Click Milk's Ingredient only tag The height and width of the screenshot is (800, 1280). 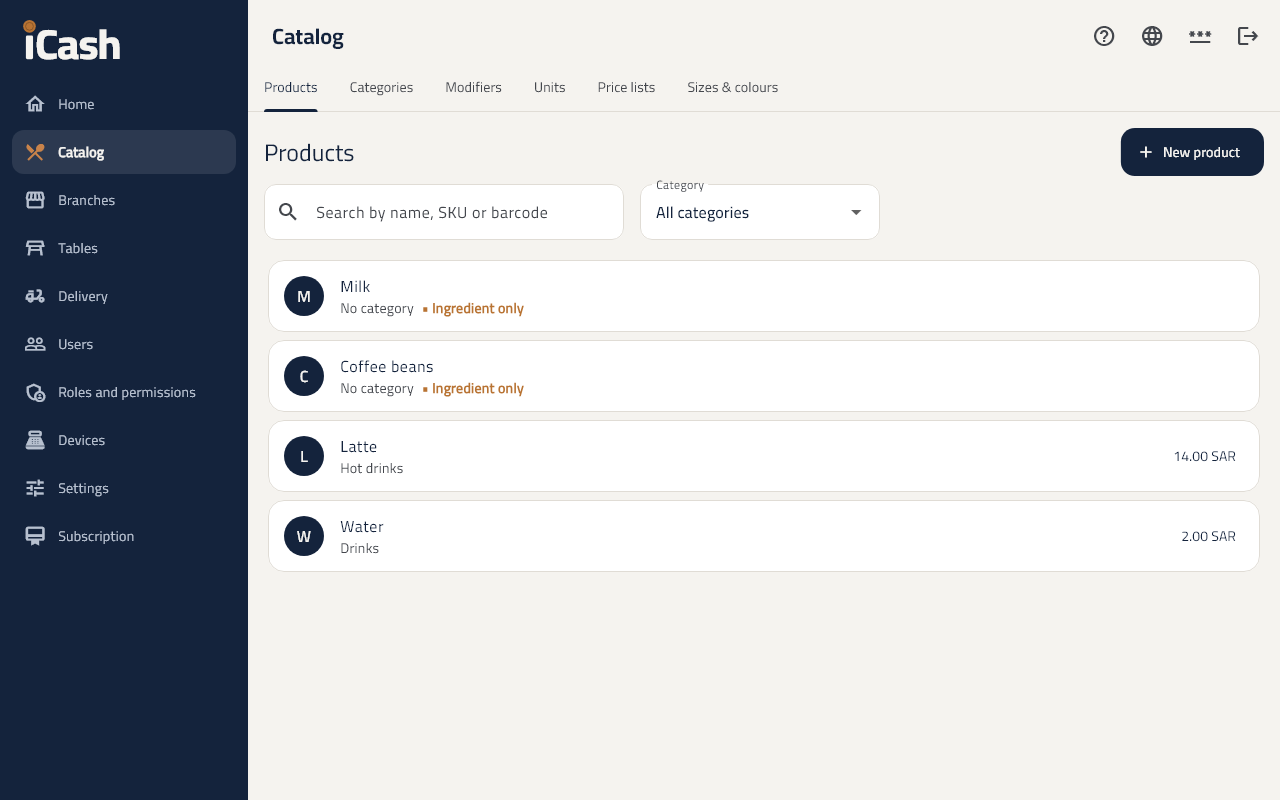(x=473, y=308)
